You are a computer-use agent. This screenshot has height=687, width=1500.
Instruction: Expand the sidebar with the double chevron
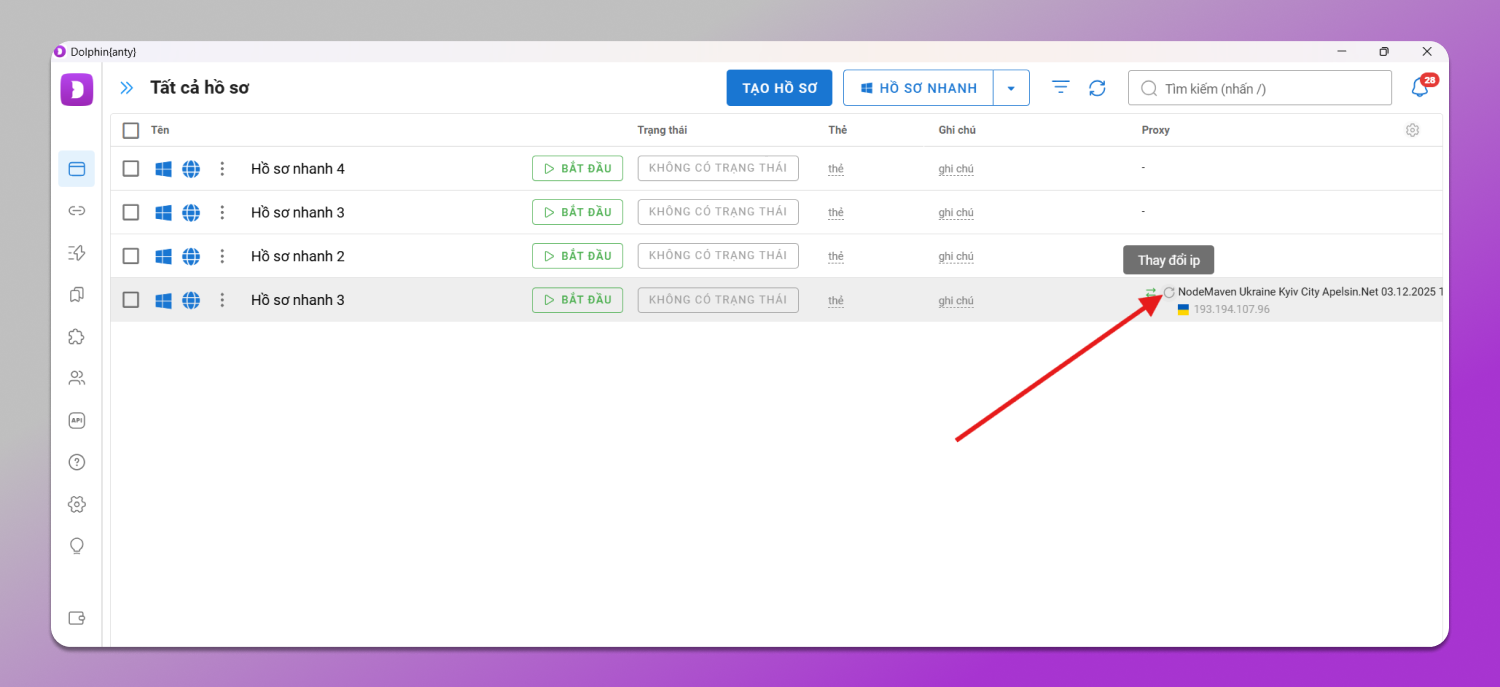[x=127, y=88]
